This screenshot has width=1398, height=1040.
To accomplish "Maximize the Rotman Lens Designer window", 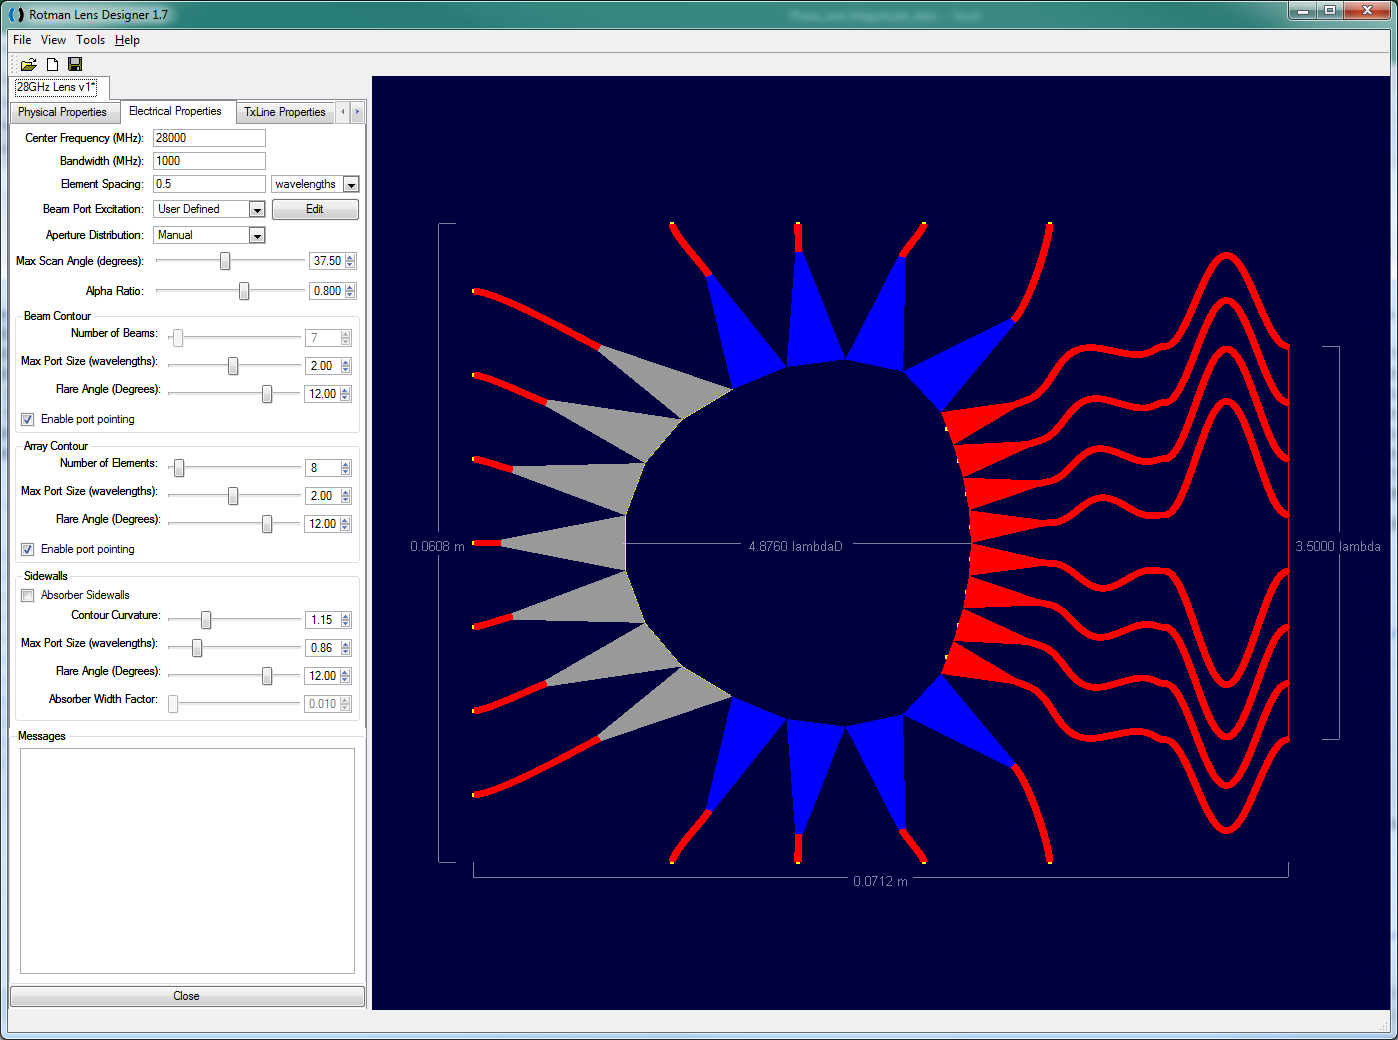I will tap(1330, 11).
